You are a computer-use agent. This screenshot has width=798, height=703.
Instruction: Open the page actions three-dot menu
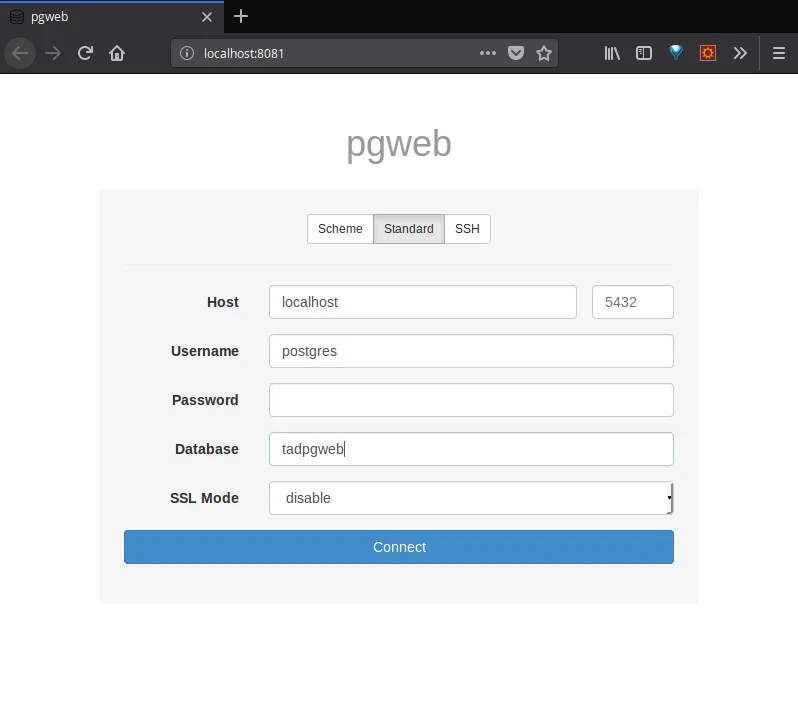(488, 53)
